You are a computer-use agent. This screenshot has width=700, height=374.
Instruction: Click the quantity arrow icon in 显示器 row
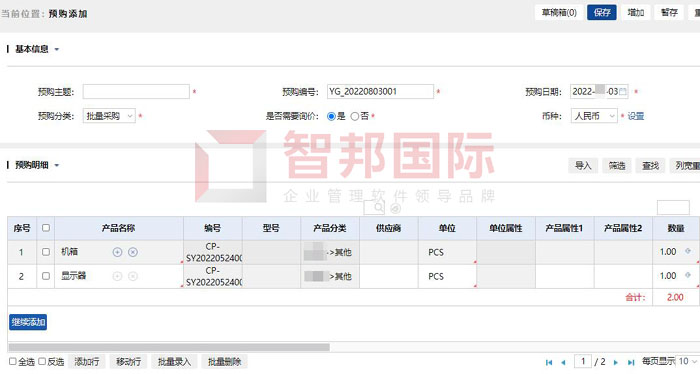pyautogui.click(x=688, y=275)
